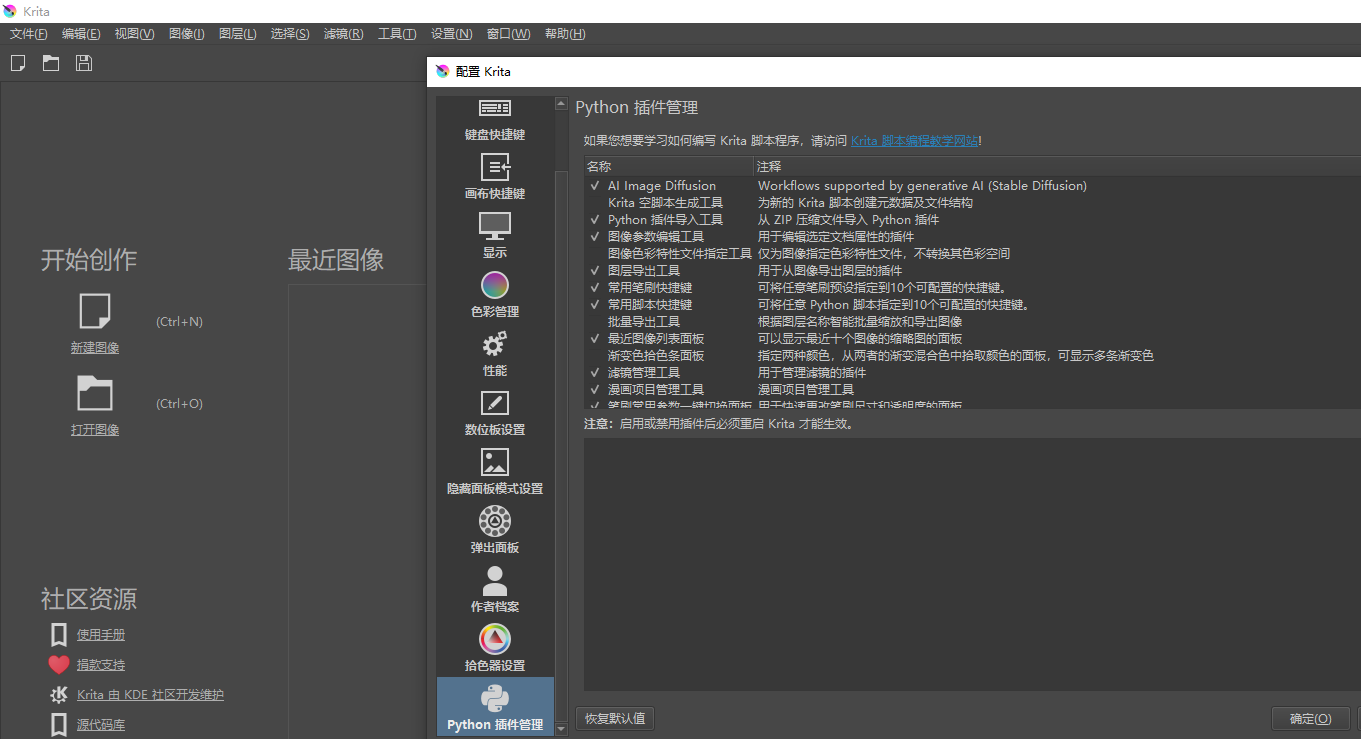Click the new document toolbar icon
The height and width of the screenshot is (739, 1361).
[x=18, y=63]
